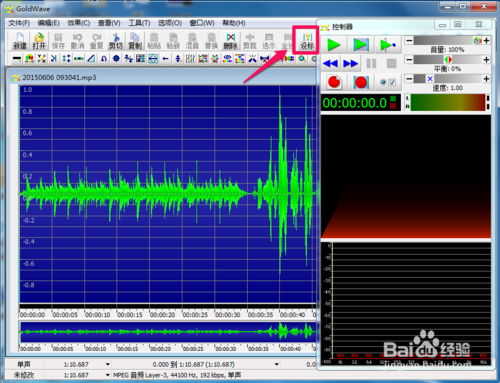Viewport: 500px width, 383px height.
Task: Click the play-to-finish-marker button with blue dot
Action: pyautogui.click(x=388, y=44)
